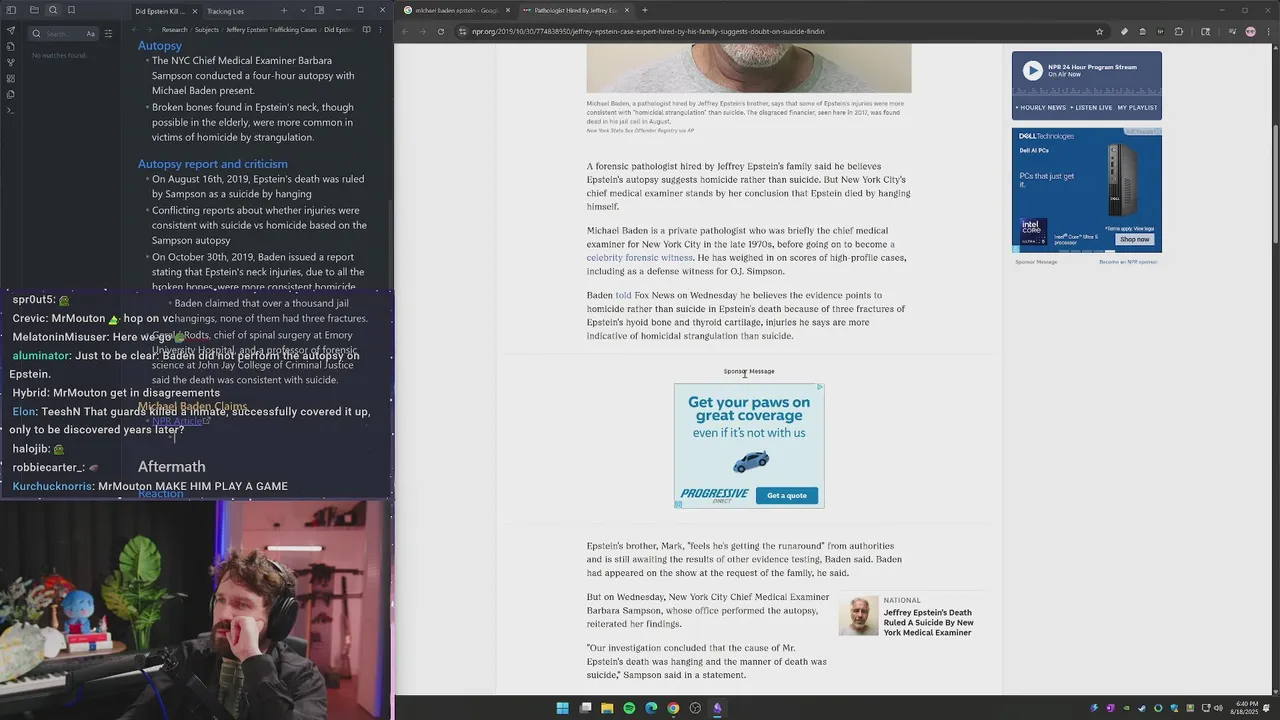Open Spotify from the taskbar

tap(629, 708)
